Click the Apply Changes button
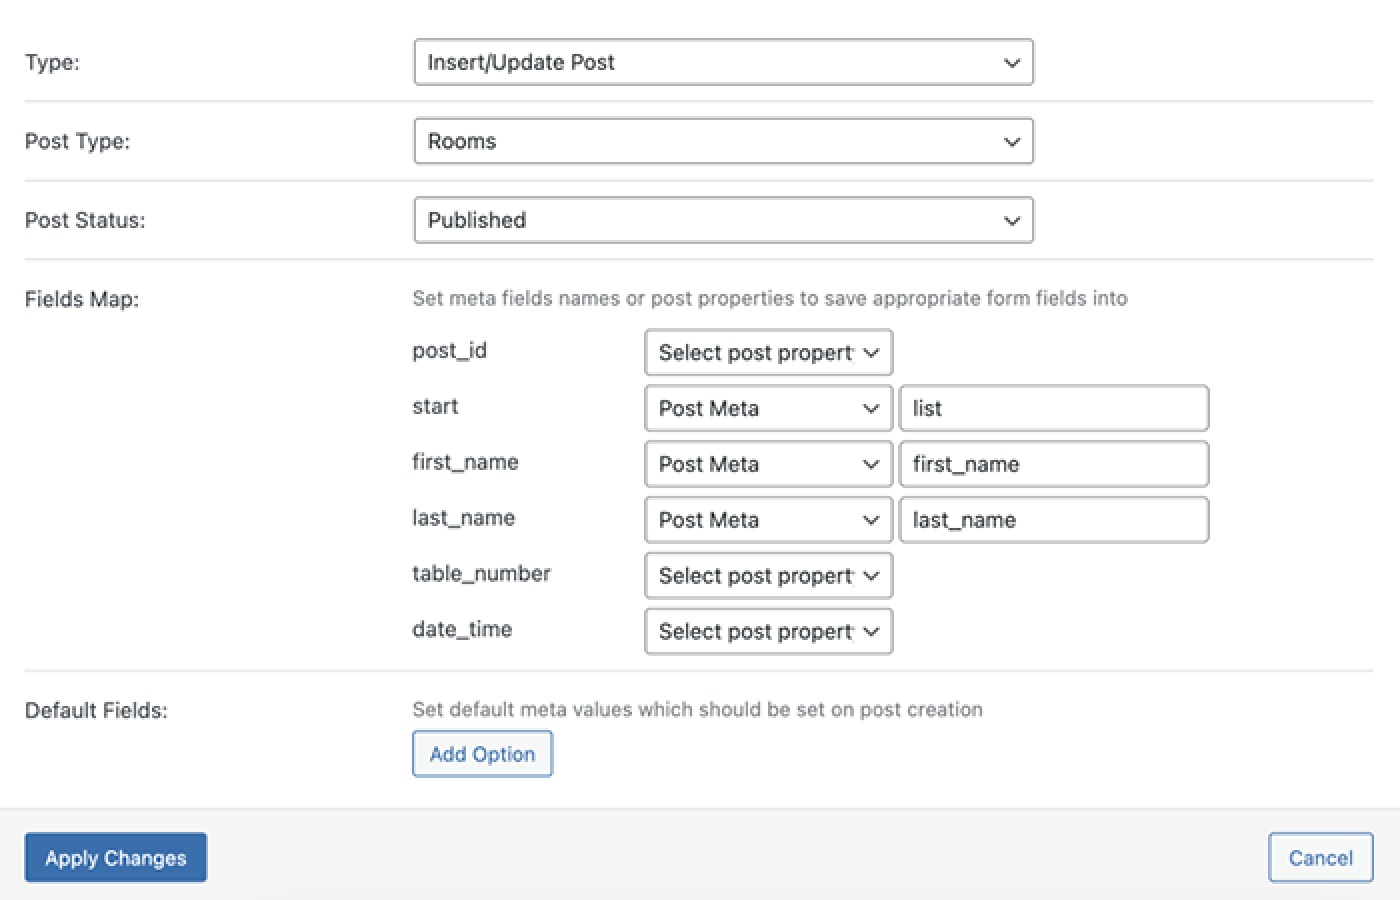Screen dimensions: 1400x900 click(116, 858)
